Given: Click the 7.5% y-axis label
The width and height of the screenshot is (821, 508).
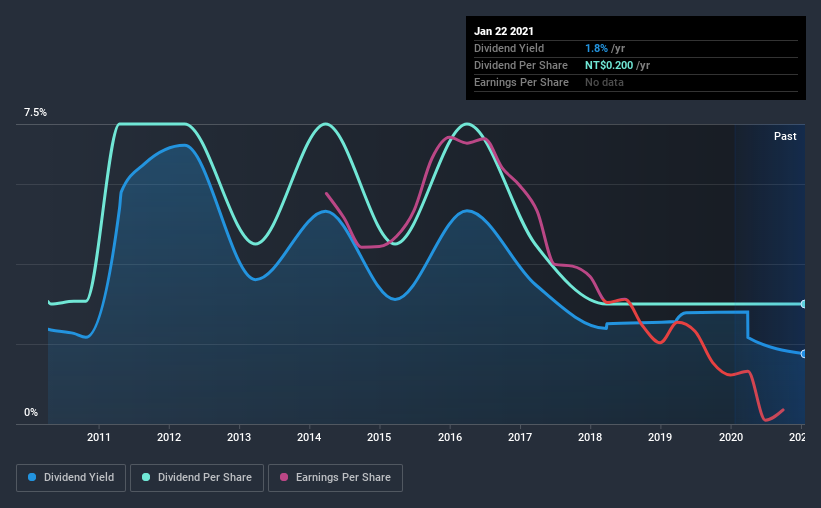Looking at the screenshot, I should click(35, 113).
